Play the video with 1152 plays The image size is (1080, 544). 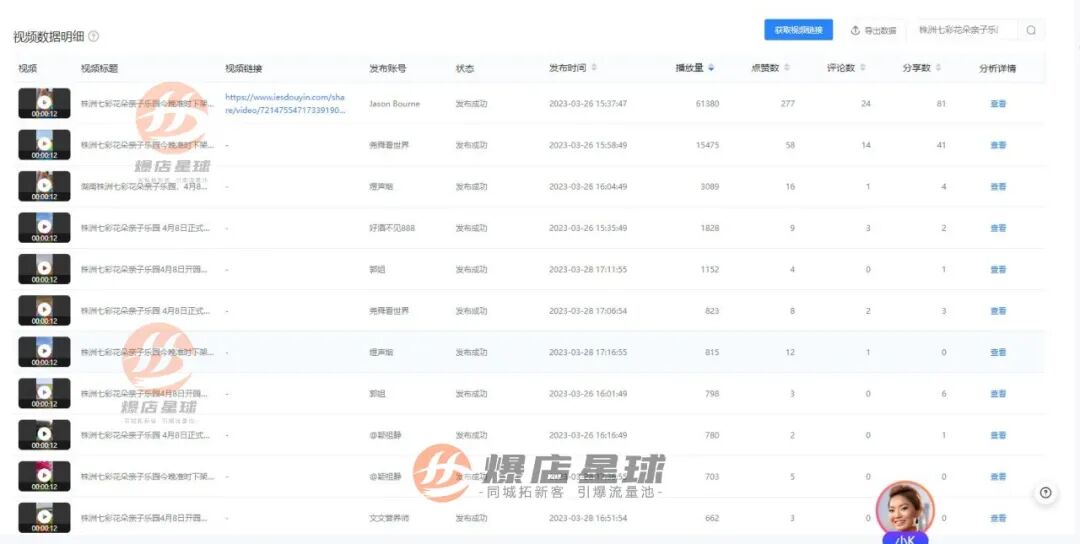[x=44, y=269]
